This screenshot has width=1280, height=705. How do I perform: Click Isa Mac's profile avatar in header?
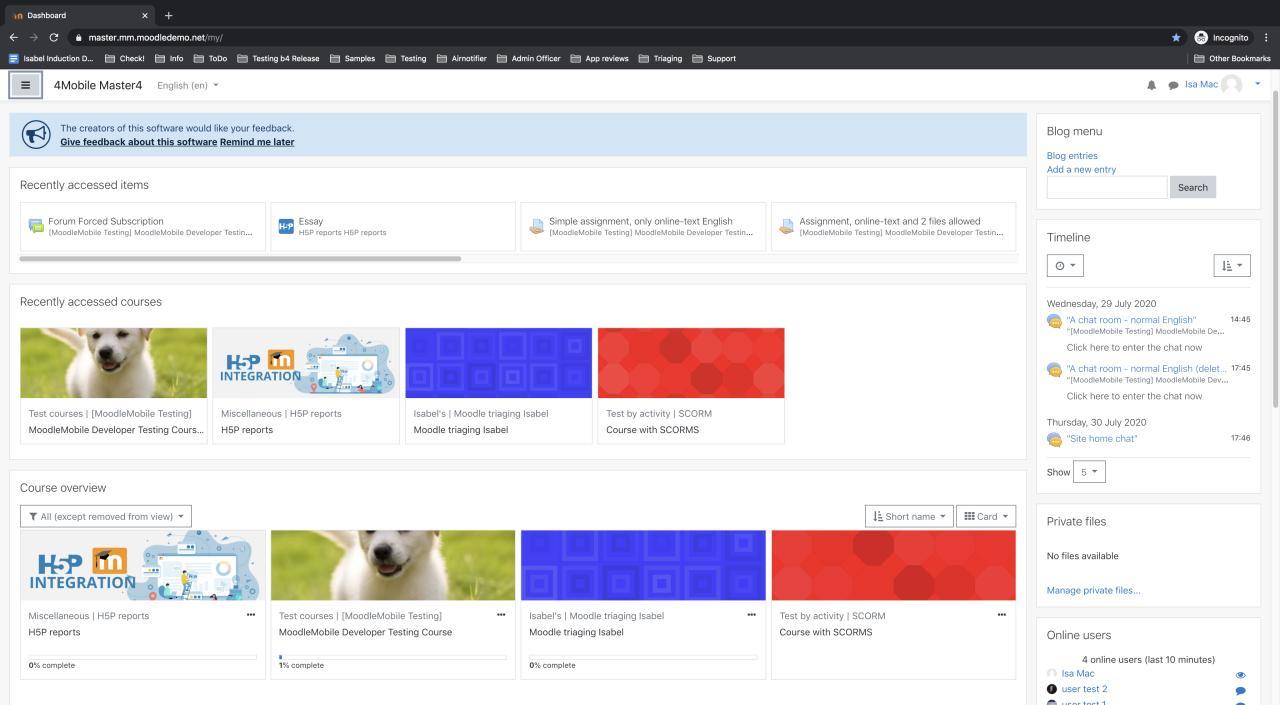pos(1232,85)
